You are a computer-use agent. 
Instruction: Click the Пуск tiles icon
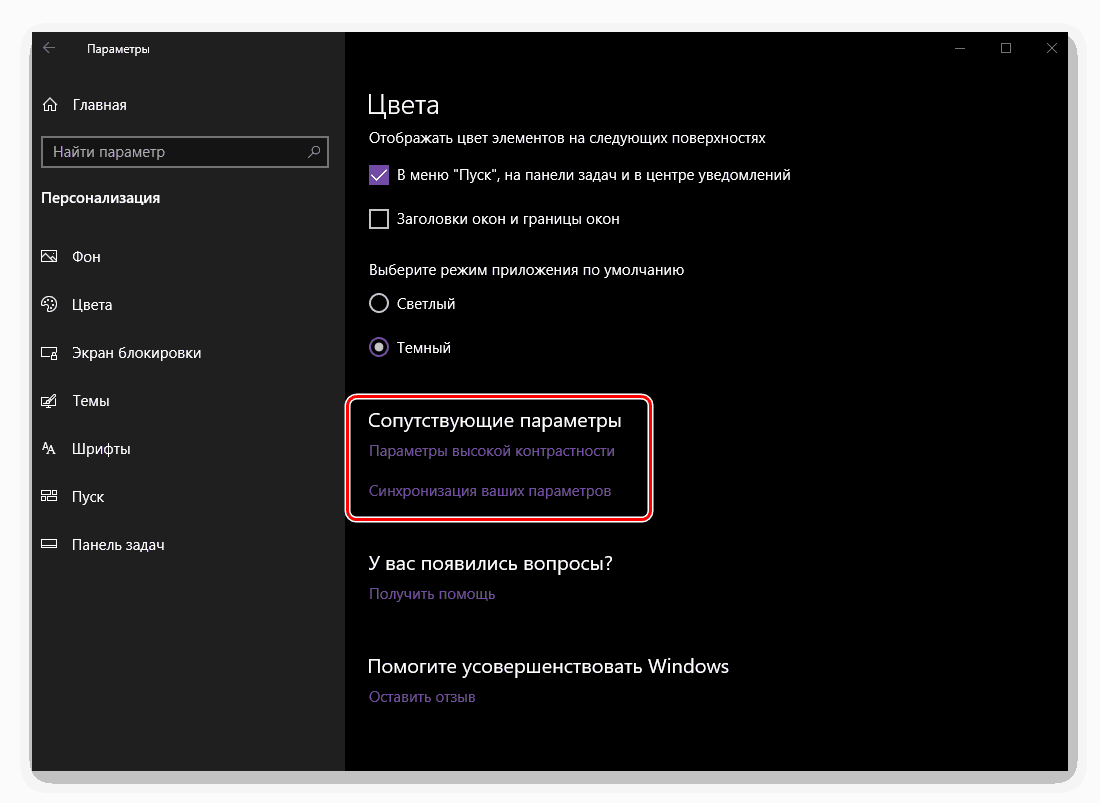(49, 496)
